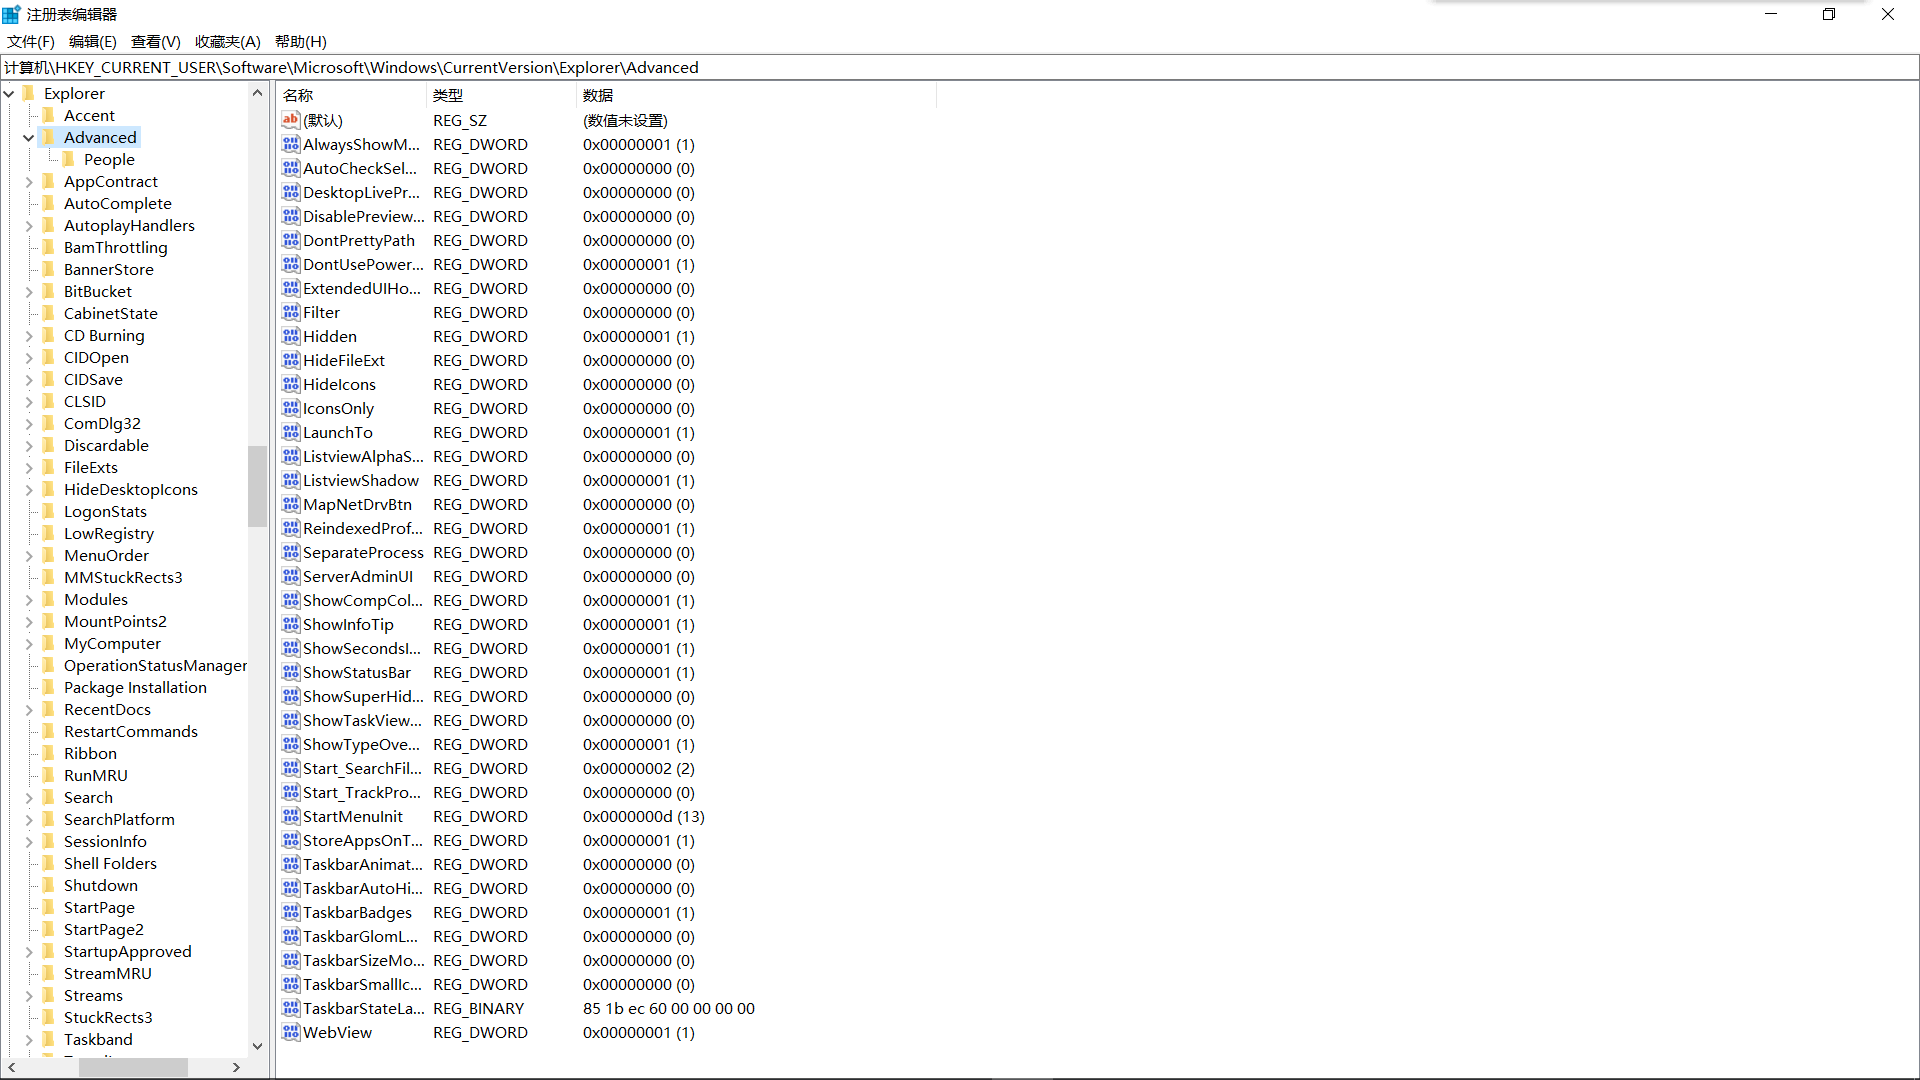Click the data 85 1b ec 60 00 00 00 00

pyautogui.click(x=669, y=1008)
